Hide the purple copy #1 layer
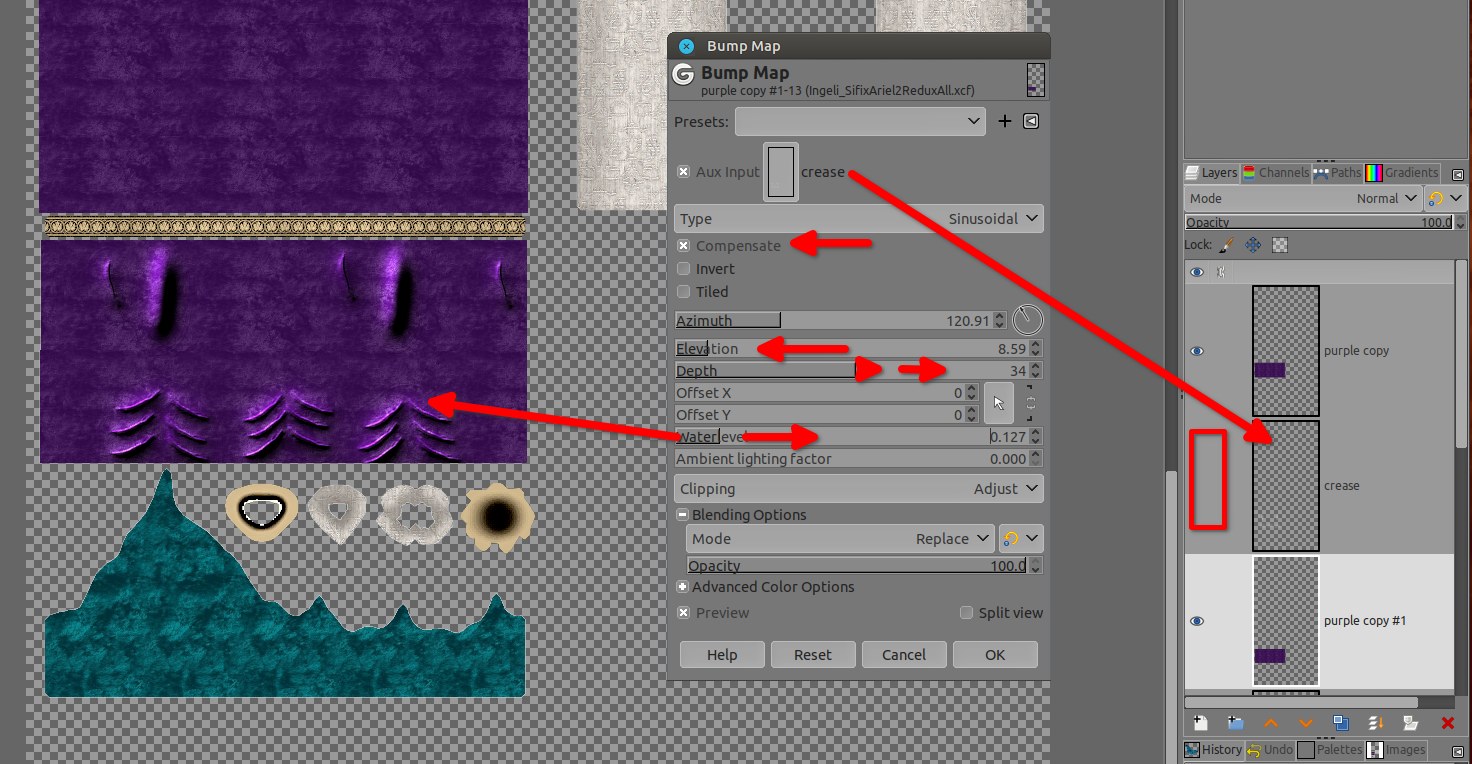This screenshot has width=1472, height=764. (x=1197, y=621)
